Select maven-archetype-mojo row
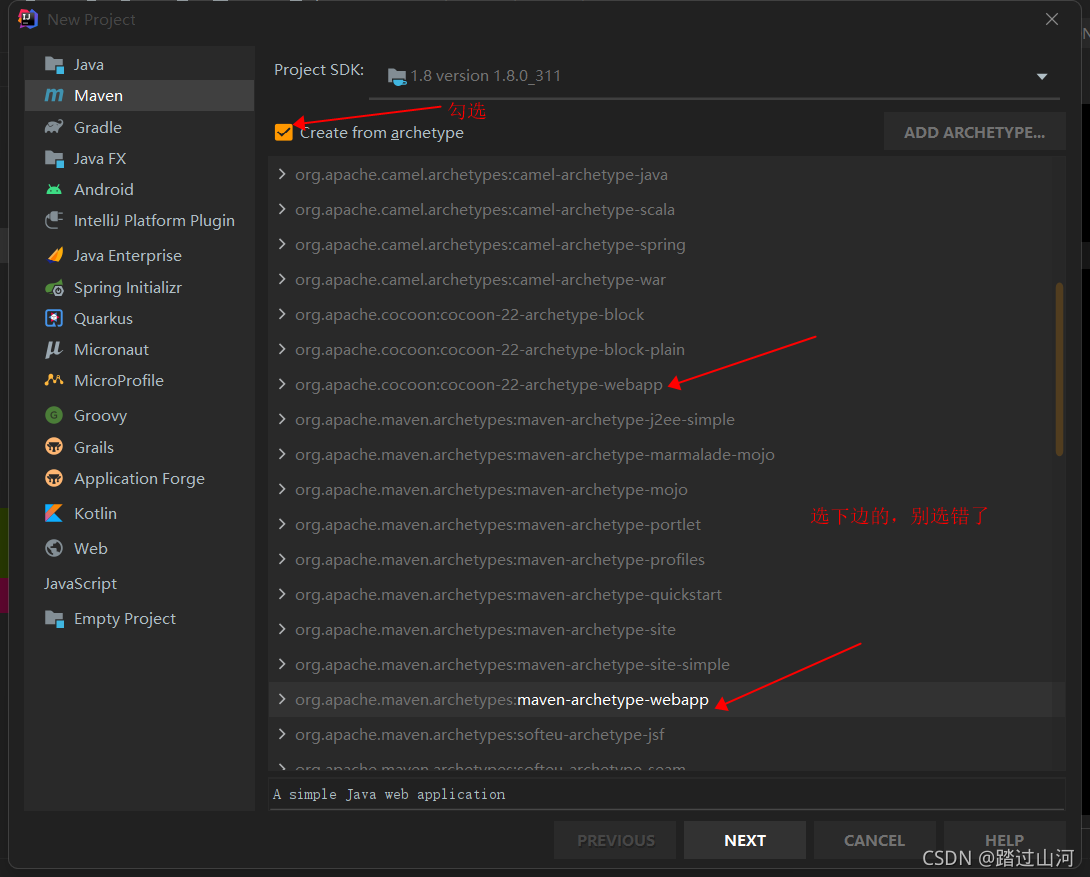 tap(667, 489)
